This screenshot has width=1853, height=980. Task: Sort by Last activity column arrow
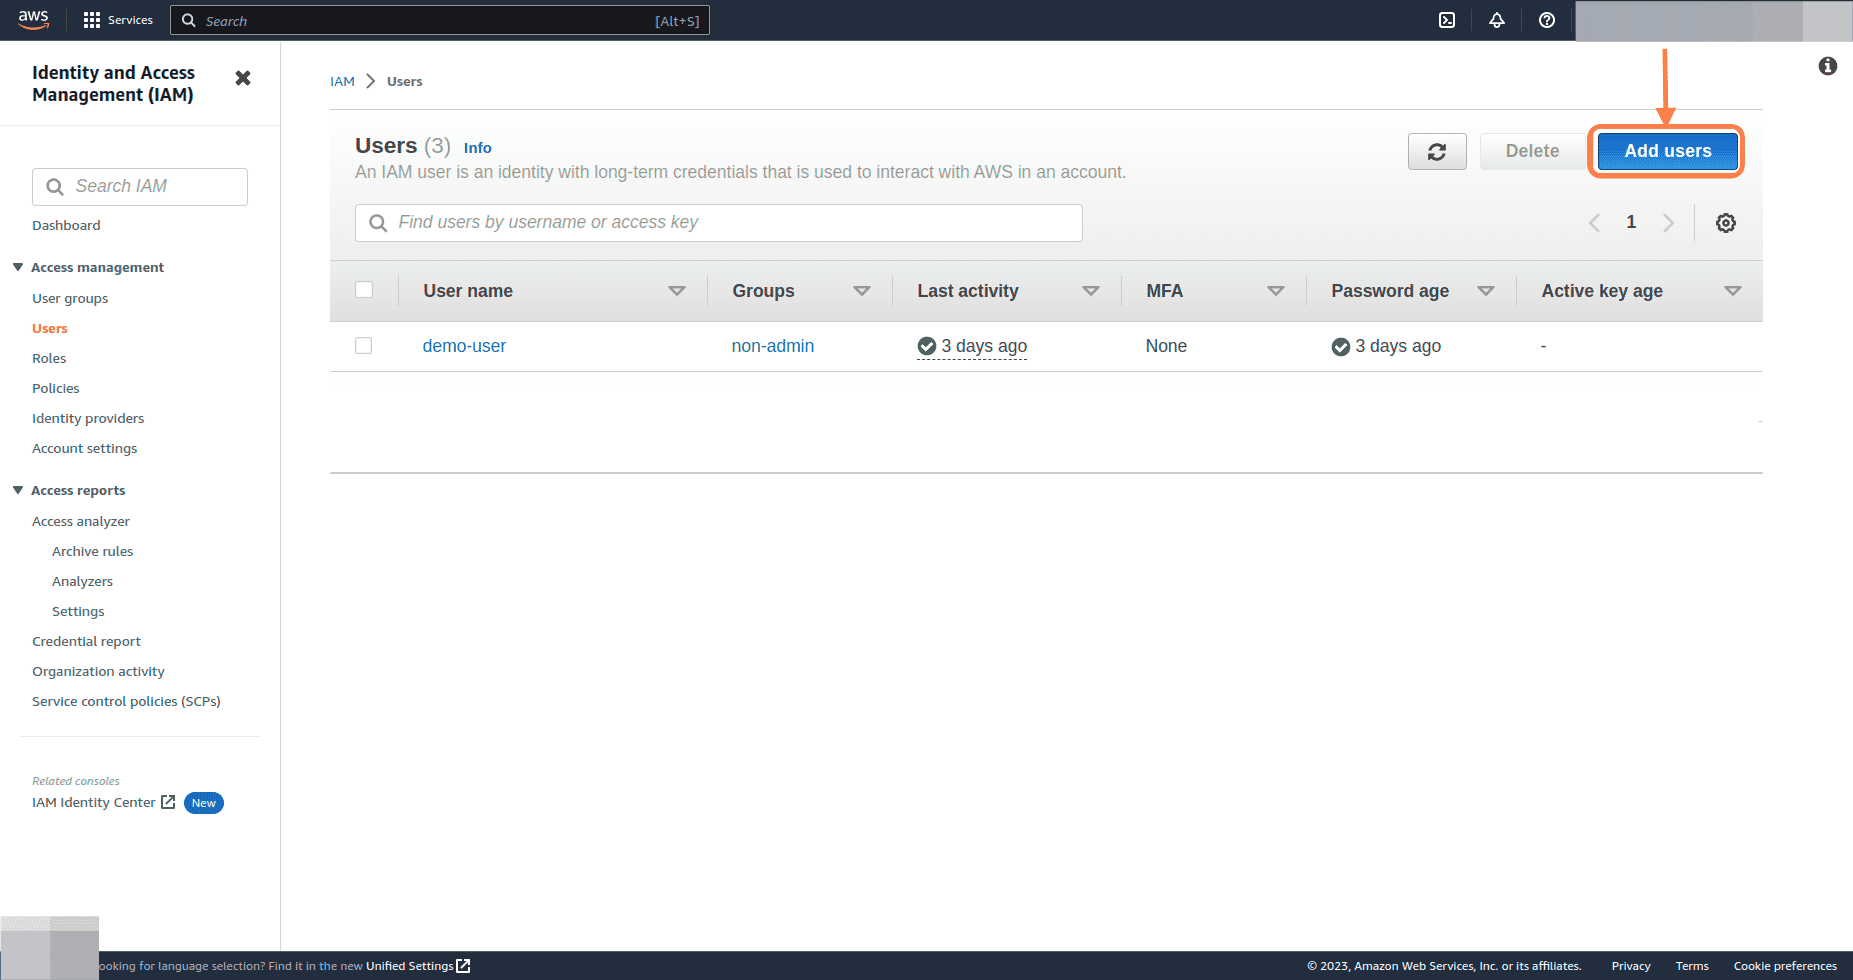click(1091, 291)
